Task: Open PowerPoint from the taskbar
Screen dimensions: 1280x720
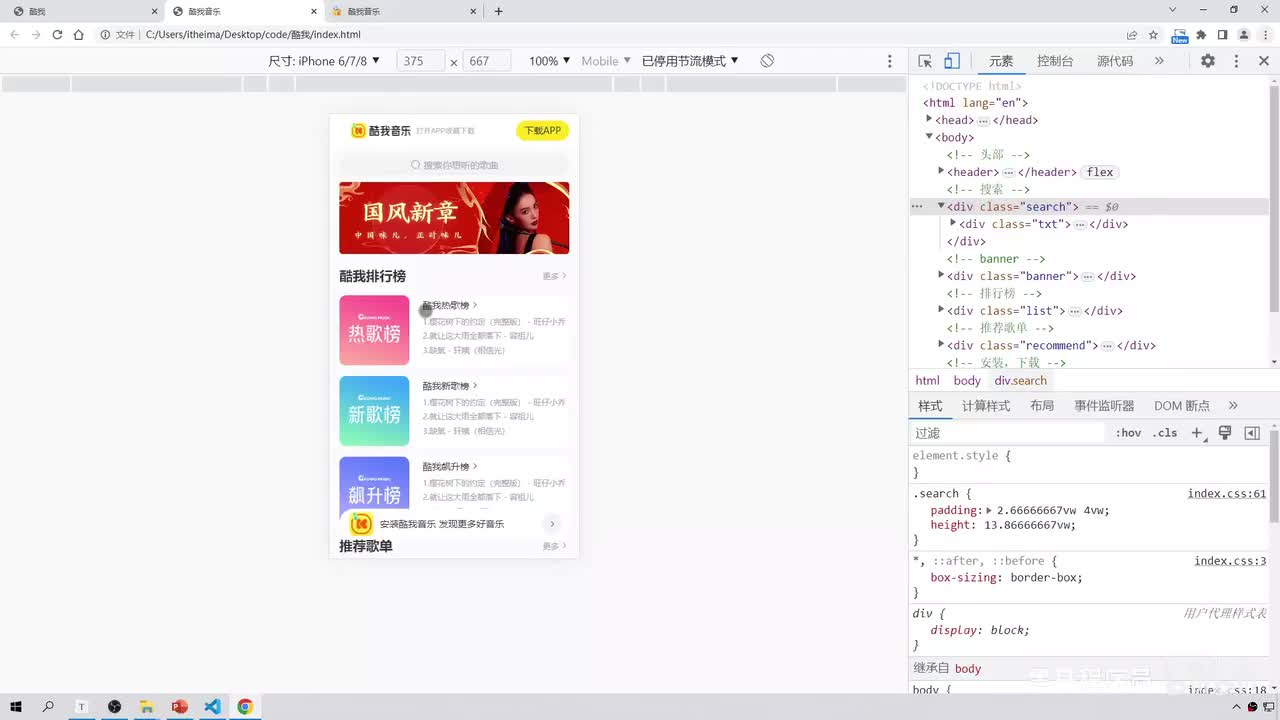Action: coord(179,706)
